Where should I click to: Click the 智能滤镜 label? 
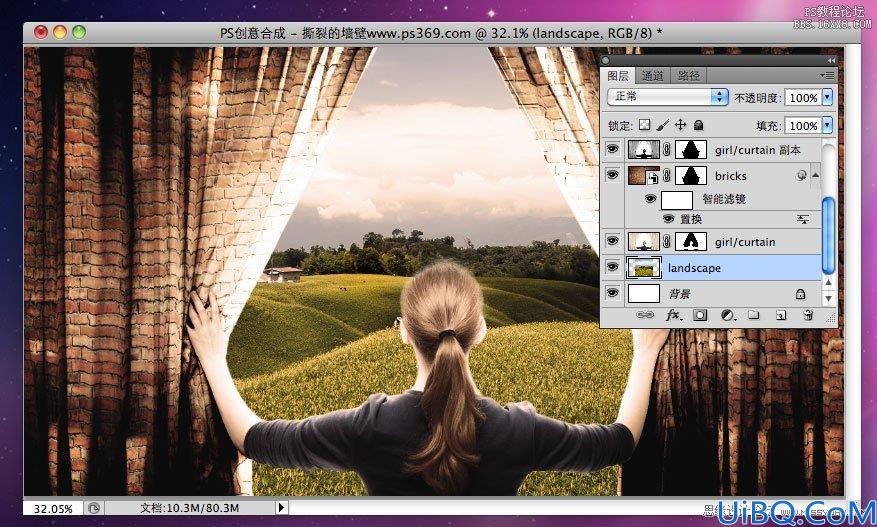point(724,199)
